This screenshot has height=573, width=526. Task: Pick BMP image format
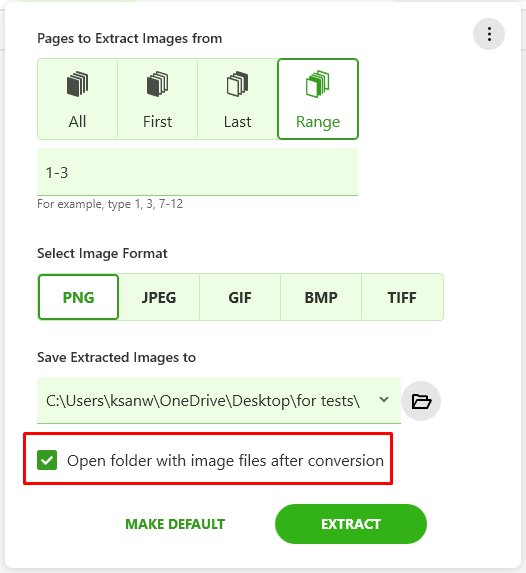[321, 297]
